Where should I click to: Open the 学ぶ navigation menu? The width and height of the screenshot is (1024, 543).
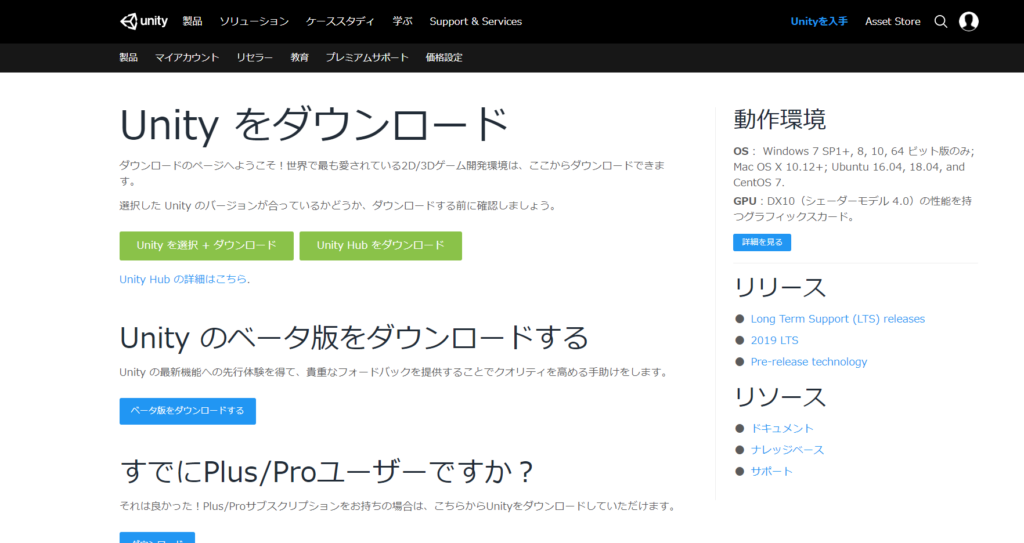pyautogui.click(x=402, y=22)
